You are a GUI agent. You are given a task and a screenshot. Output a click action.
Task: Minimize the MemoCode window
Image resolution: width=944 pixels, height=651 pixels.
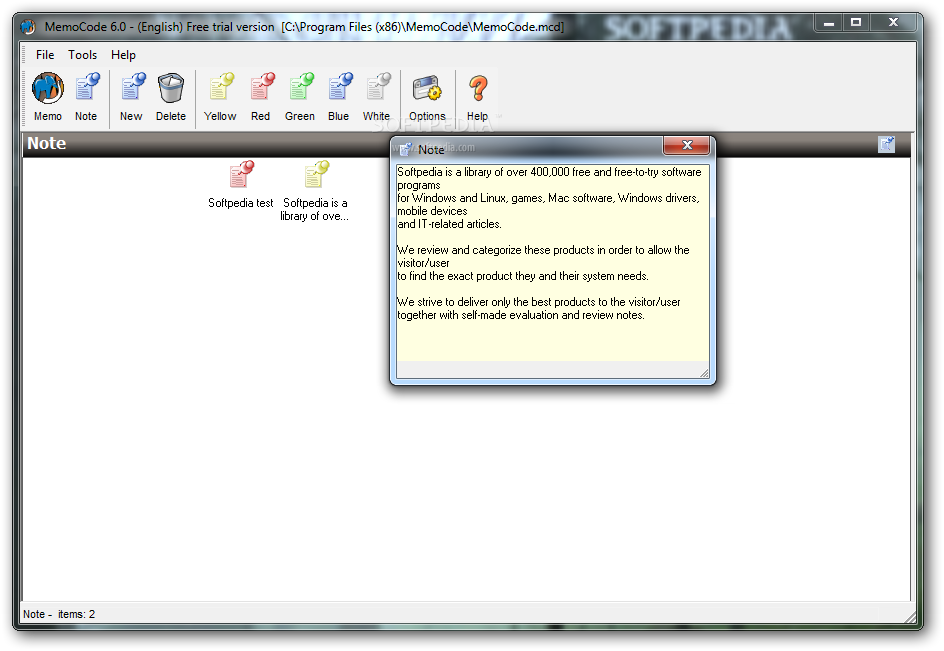[x=829, y=23]
